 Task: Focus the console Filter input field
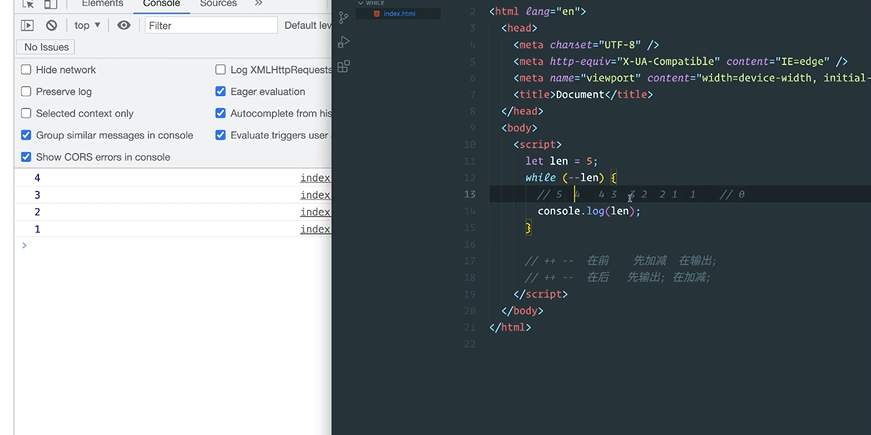(x=211, y=26)
